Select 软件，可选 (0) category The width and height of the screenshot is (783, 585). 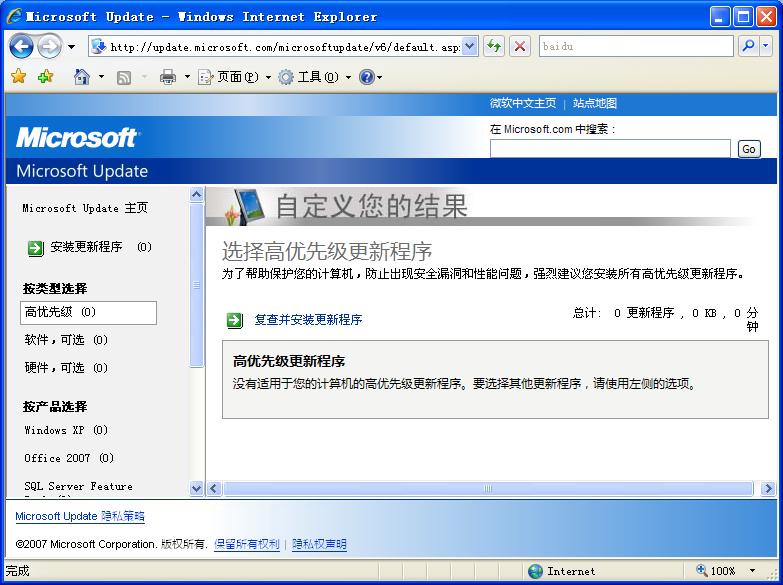click(66, 340)
